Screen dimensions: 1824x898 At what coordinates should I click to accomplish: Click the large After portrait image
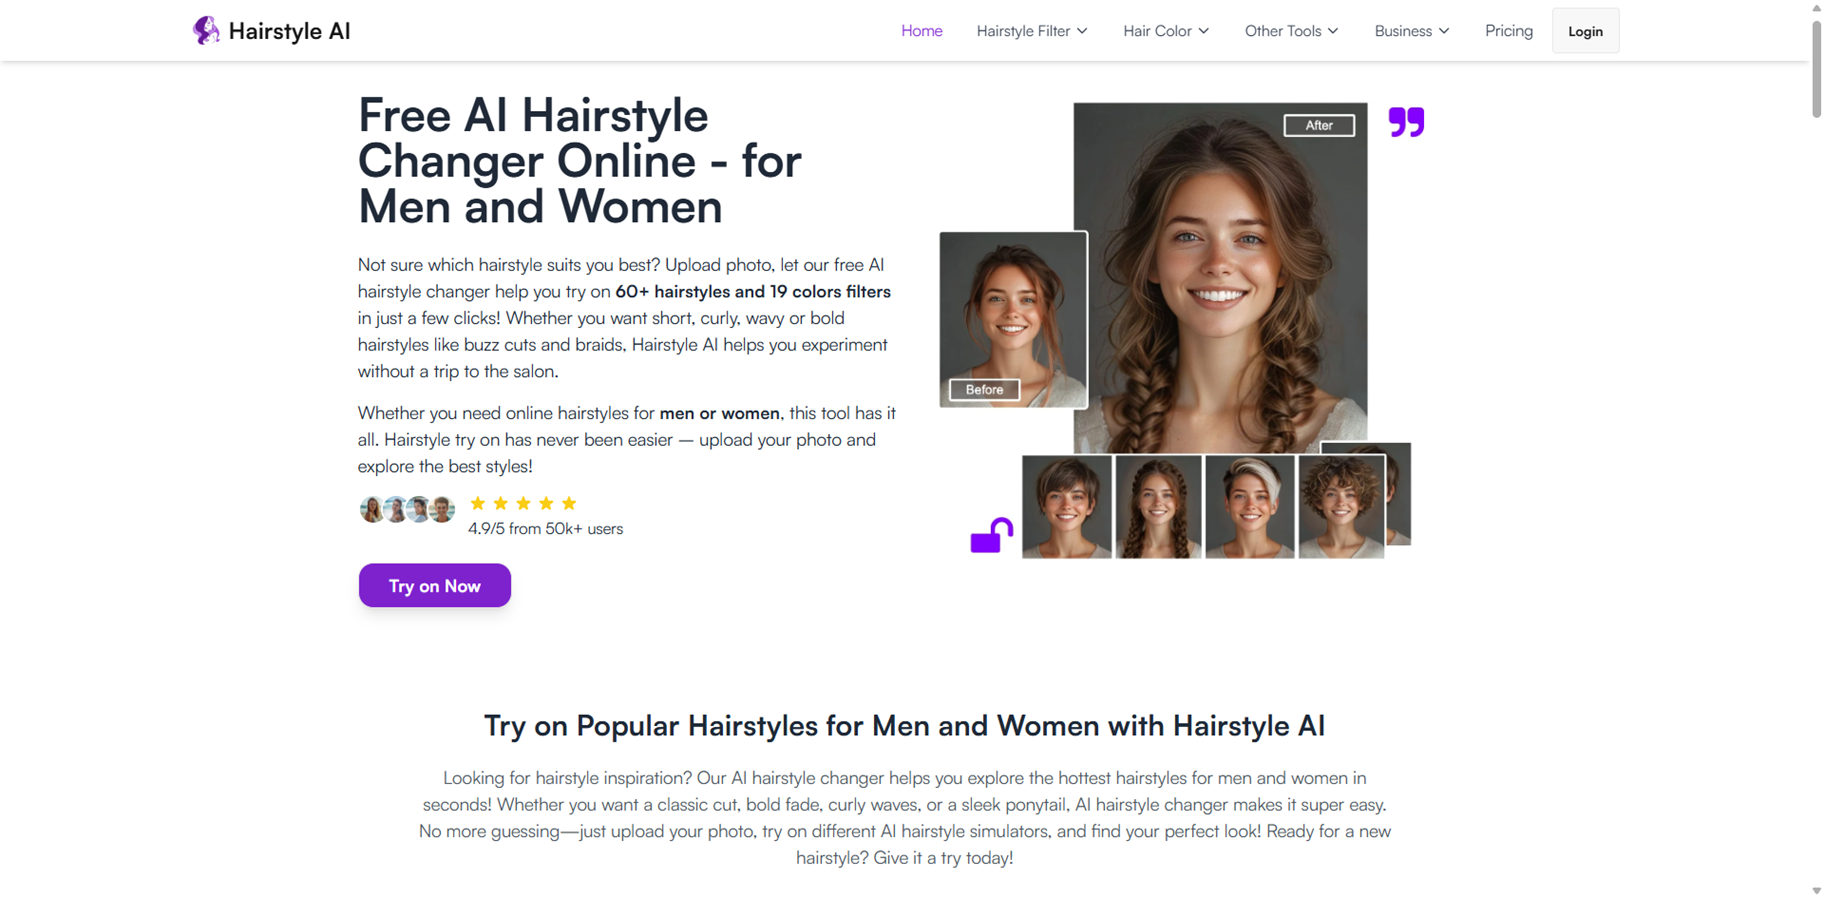[1220, 278]
